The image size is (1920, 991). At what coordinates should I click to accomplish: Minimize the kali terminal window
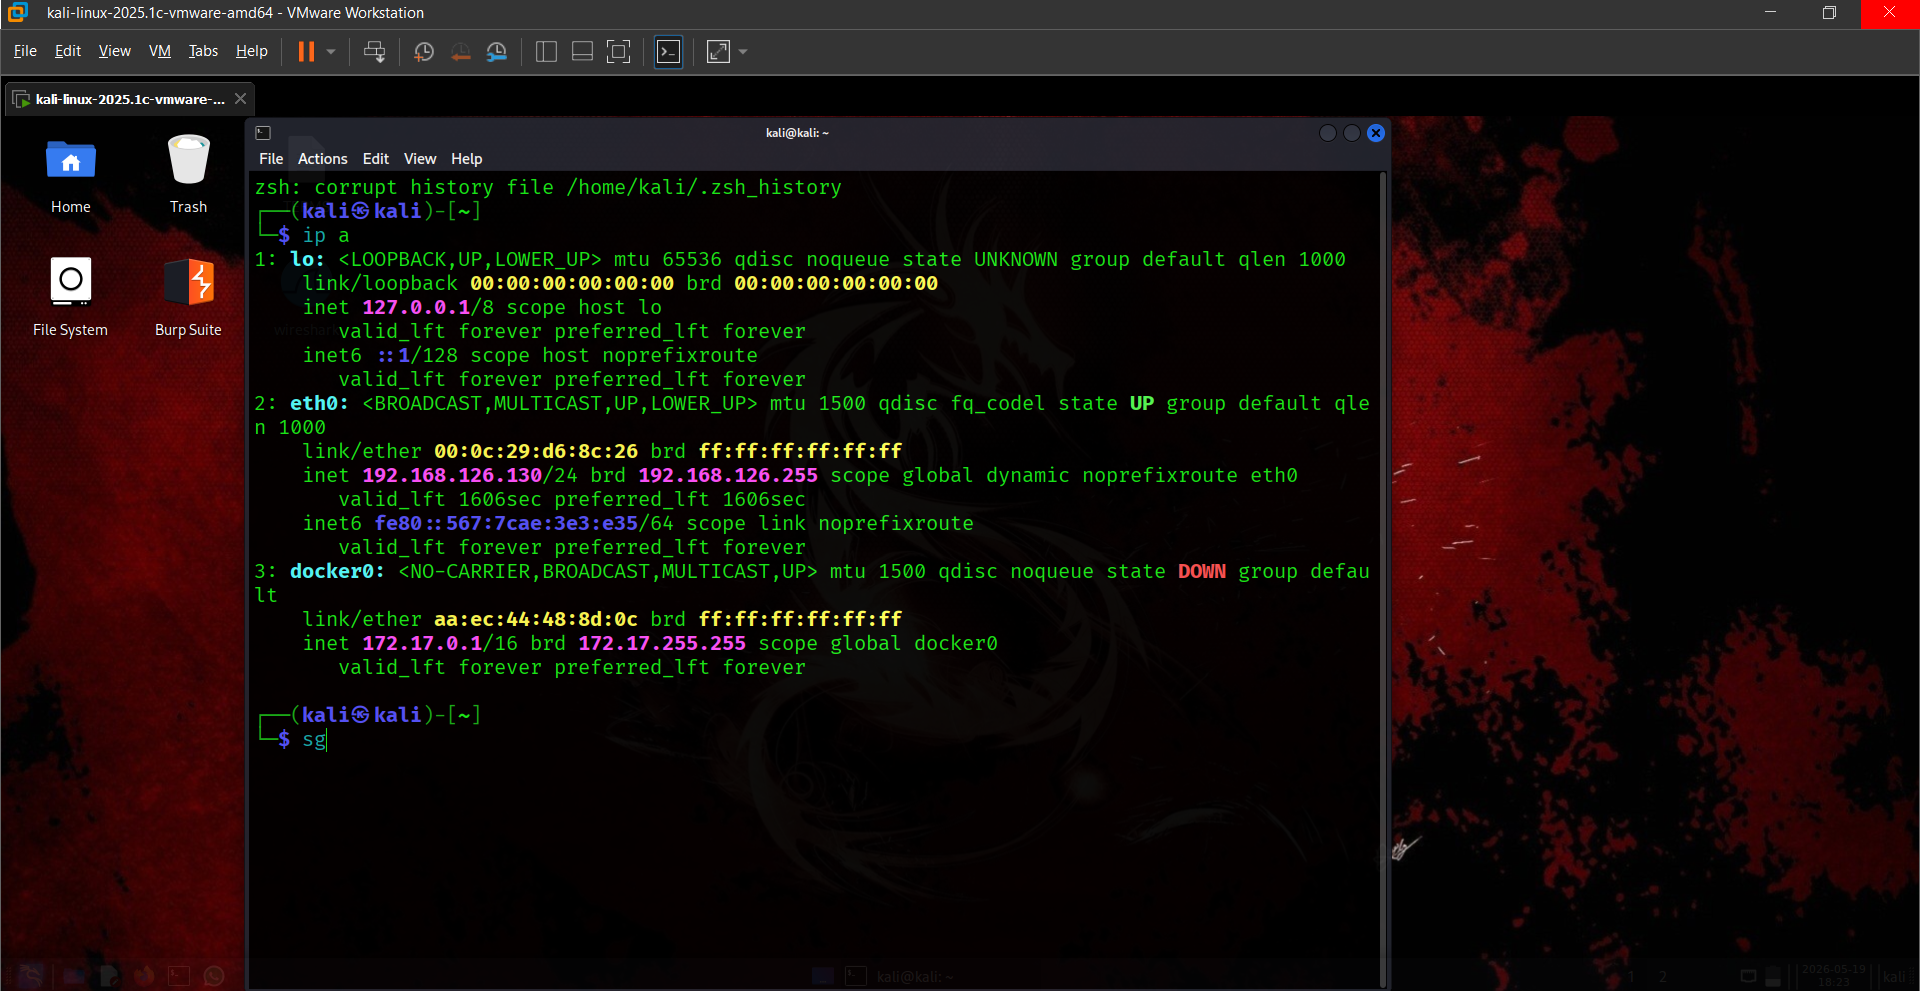[1328, 133]
